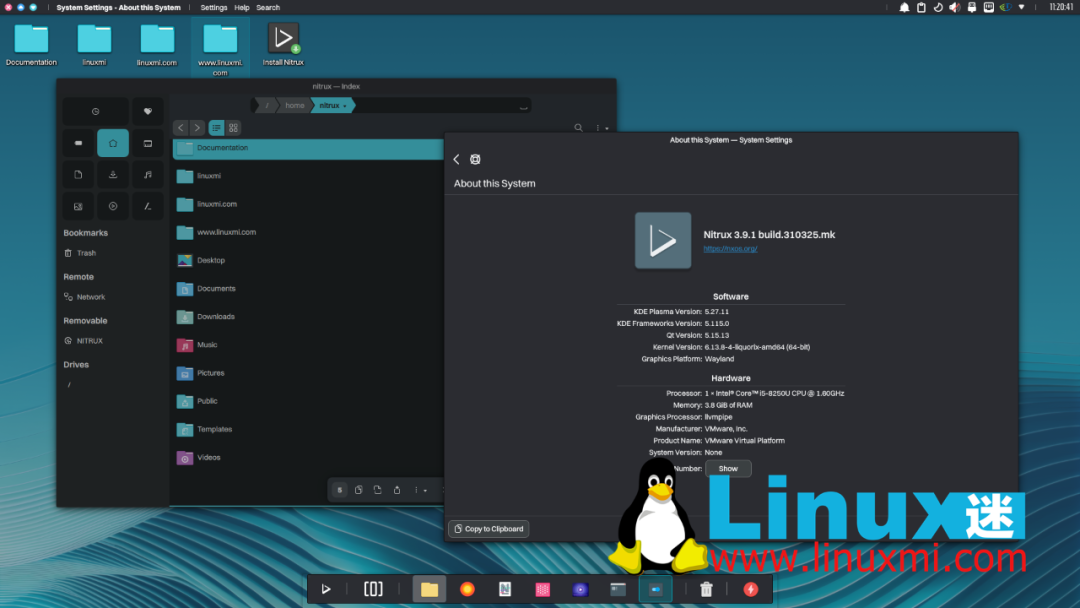Image resolution: width=1080 pixels, height=608 pixels.
Task: Click red lightning power icon in dock
Action: pos(751,589)
